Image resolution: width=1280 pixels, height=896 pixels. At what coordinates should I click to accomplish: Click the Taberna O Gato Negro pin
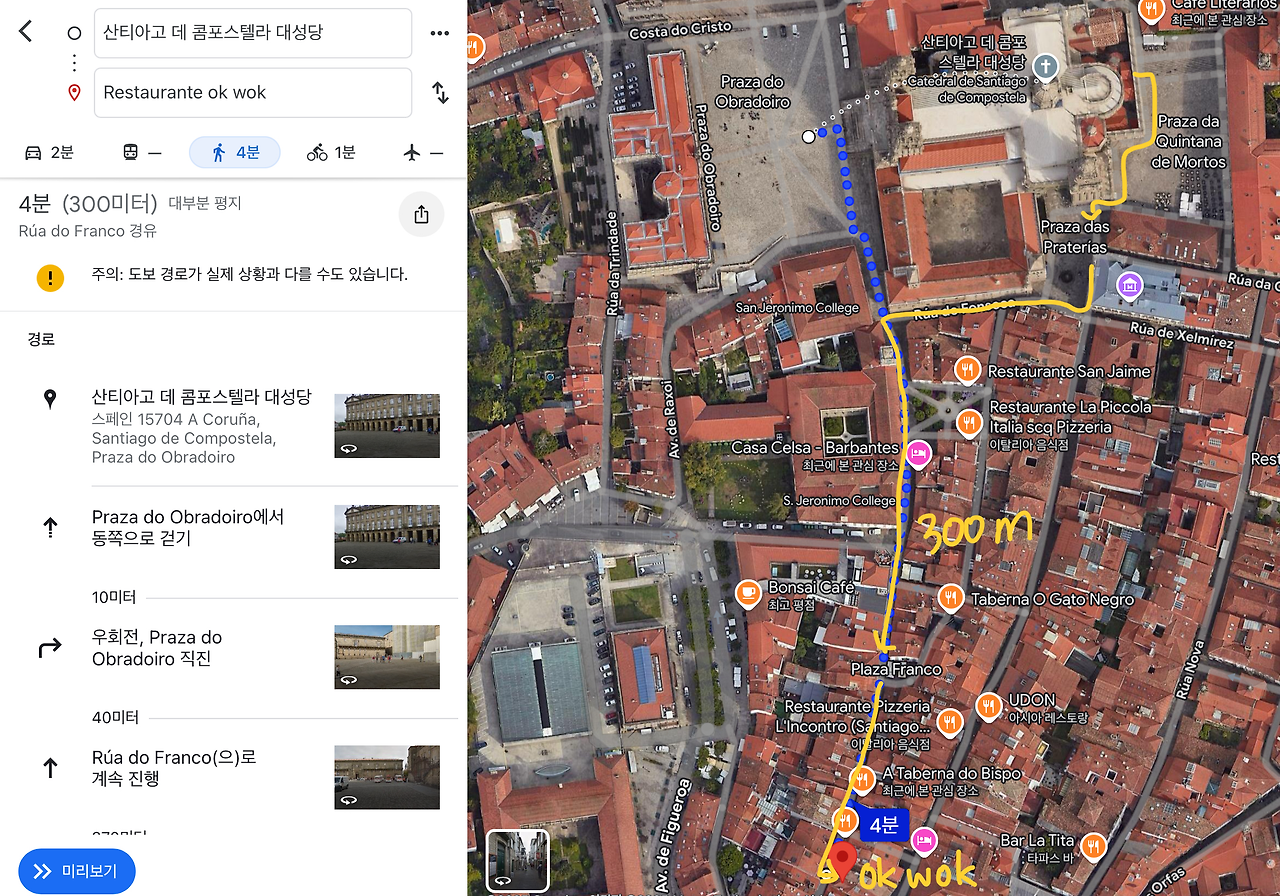(950, 599)
